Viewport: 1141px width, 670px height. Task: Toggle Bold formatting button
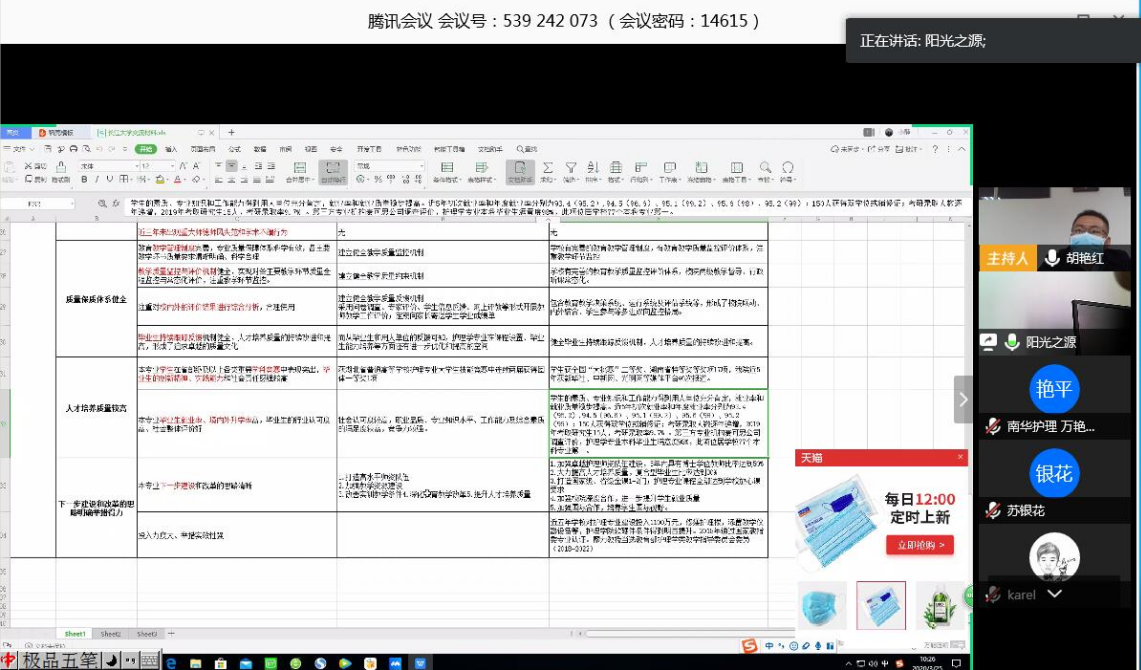click(84, 180)
